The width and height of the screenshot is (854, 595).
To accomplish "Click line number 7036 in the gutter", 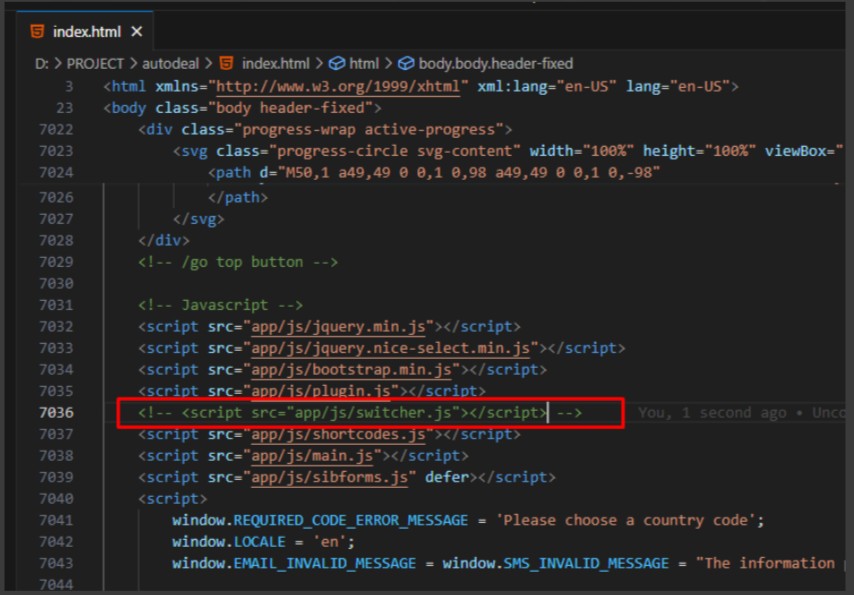I will coord(56,413).
